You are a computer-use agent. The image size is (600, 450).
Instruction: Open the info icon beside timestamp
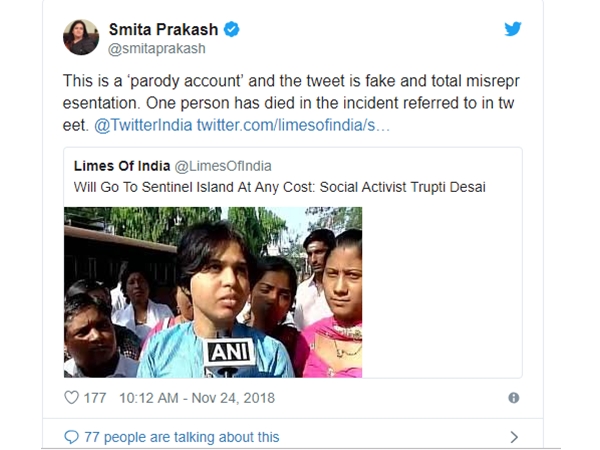(x=514, y=398)
